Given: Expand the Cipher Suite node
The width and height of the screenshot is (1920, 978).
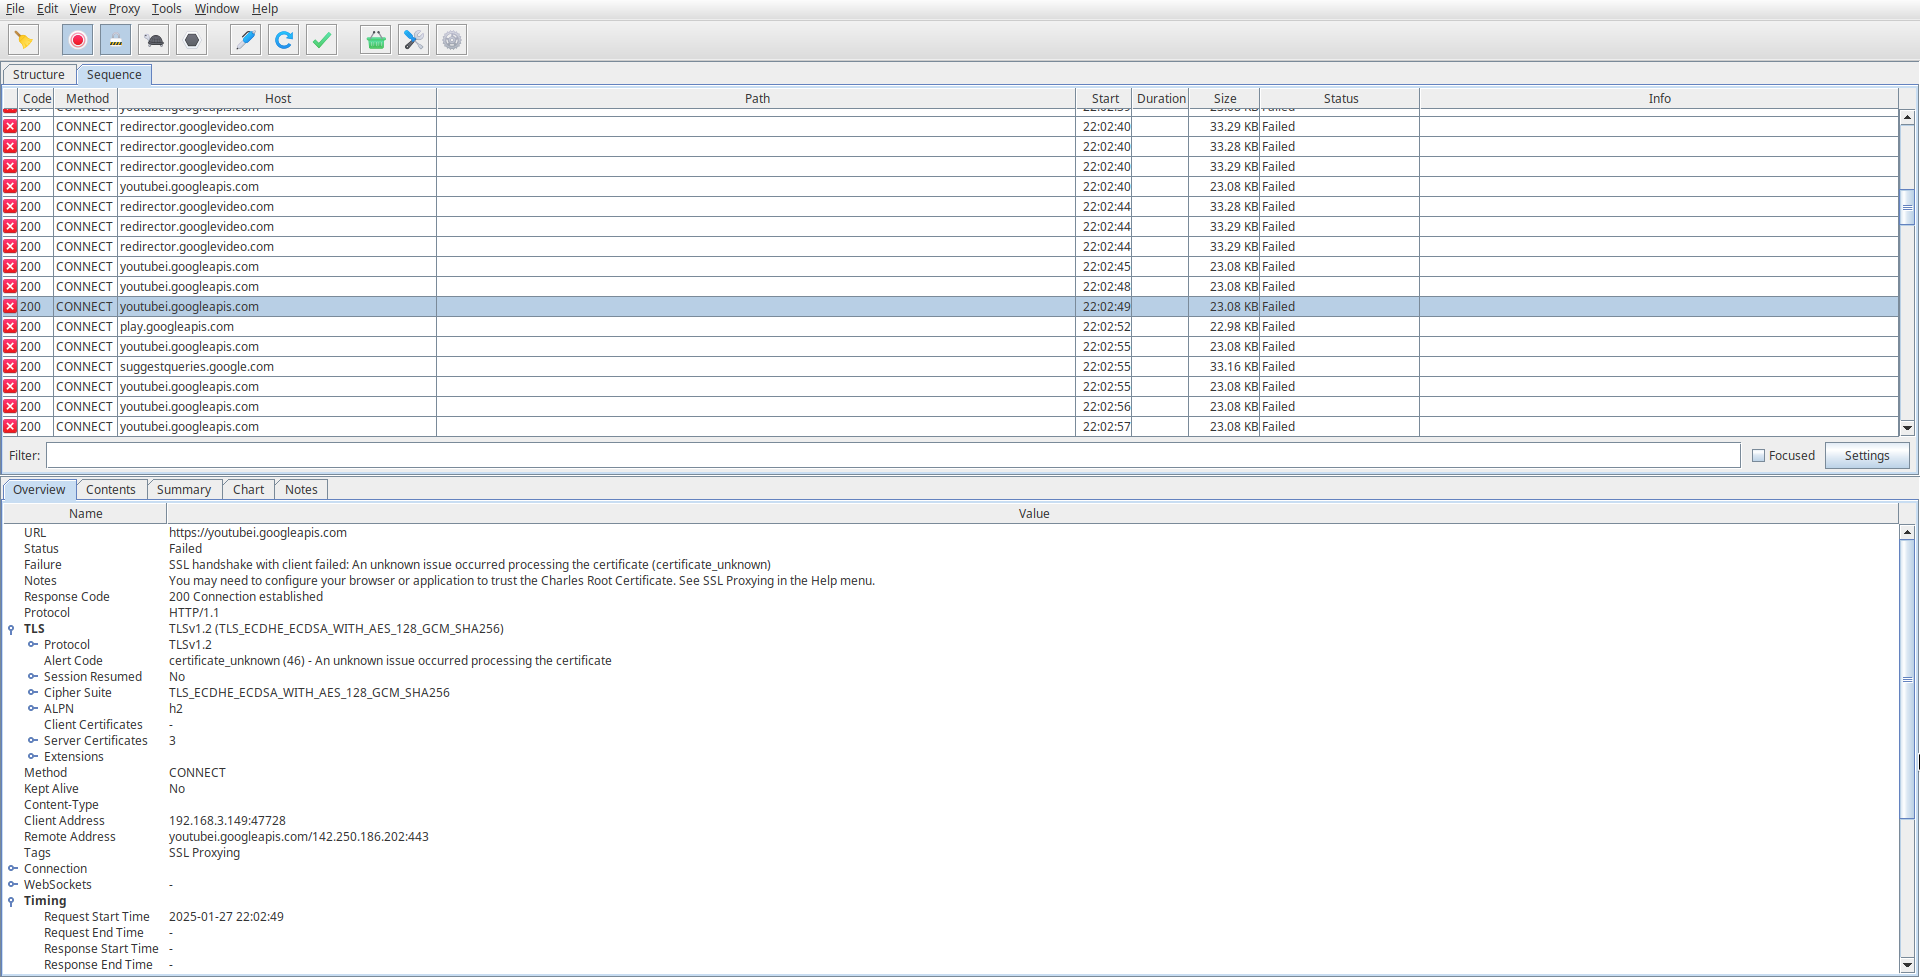Looking at the screenshot, I should tap(33, 693).
